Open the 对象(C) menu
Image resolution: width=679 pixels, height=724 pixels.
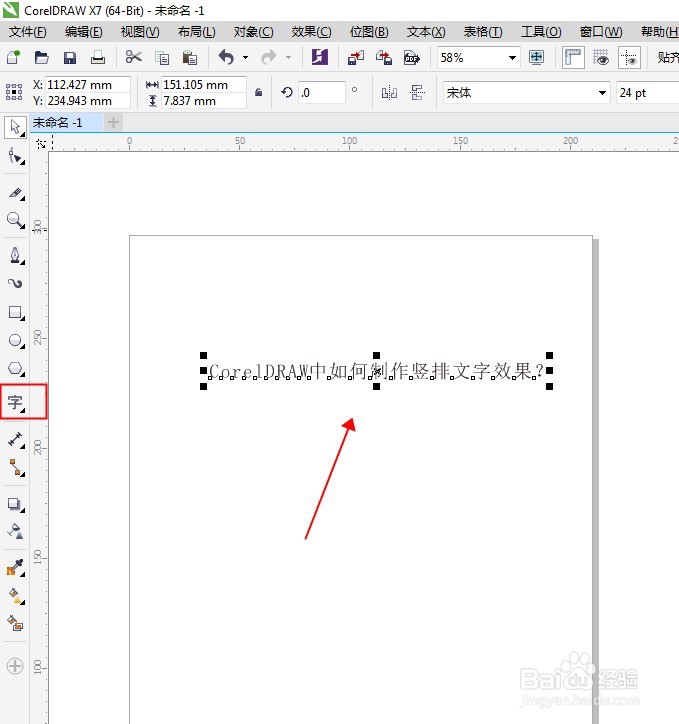pos(253,32)
